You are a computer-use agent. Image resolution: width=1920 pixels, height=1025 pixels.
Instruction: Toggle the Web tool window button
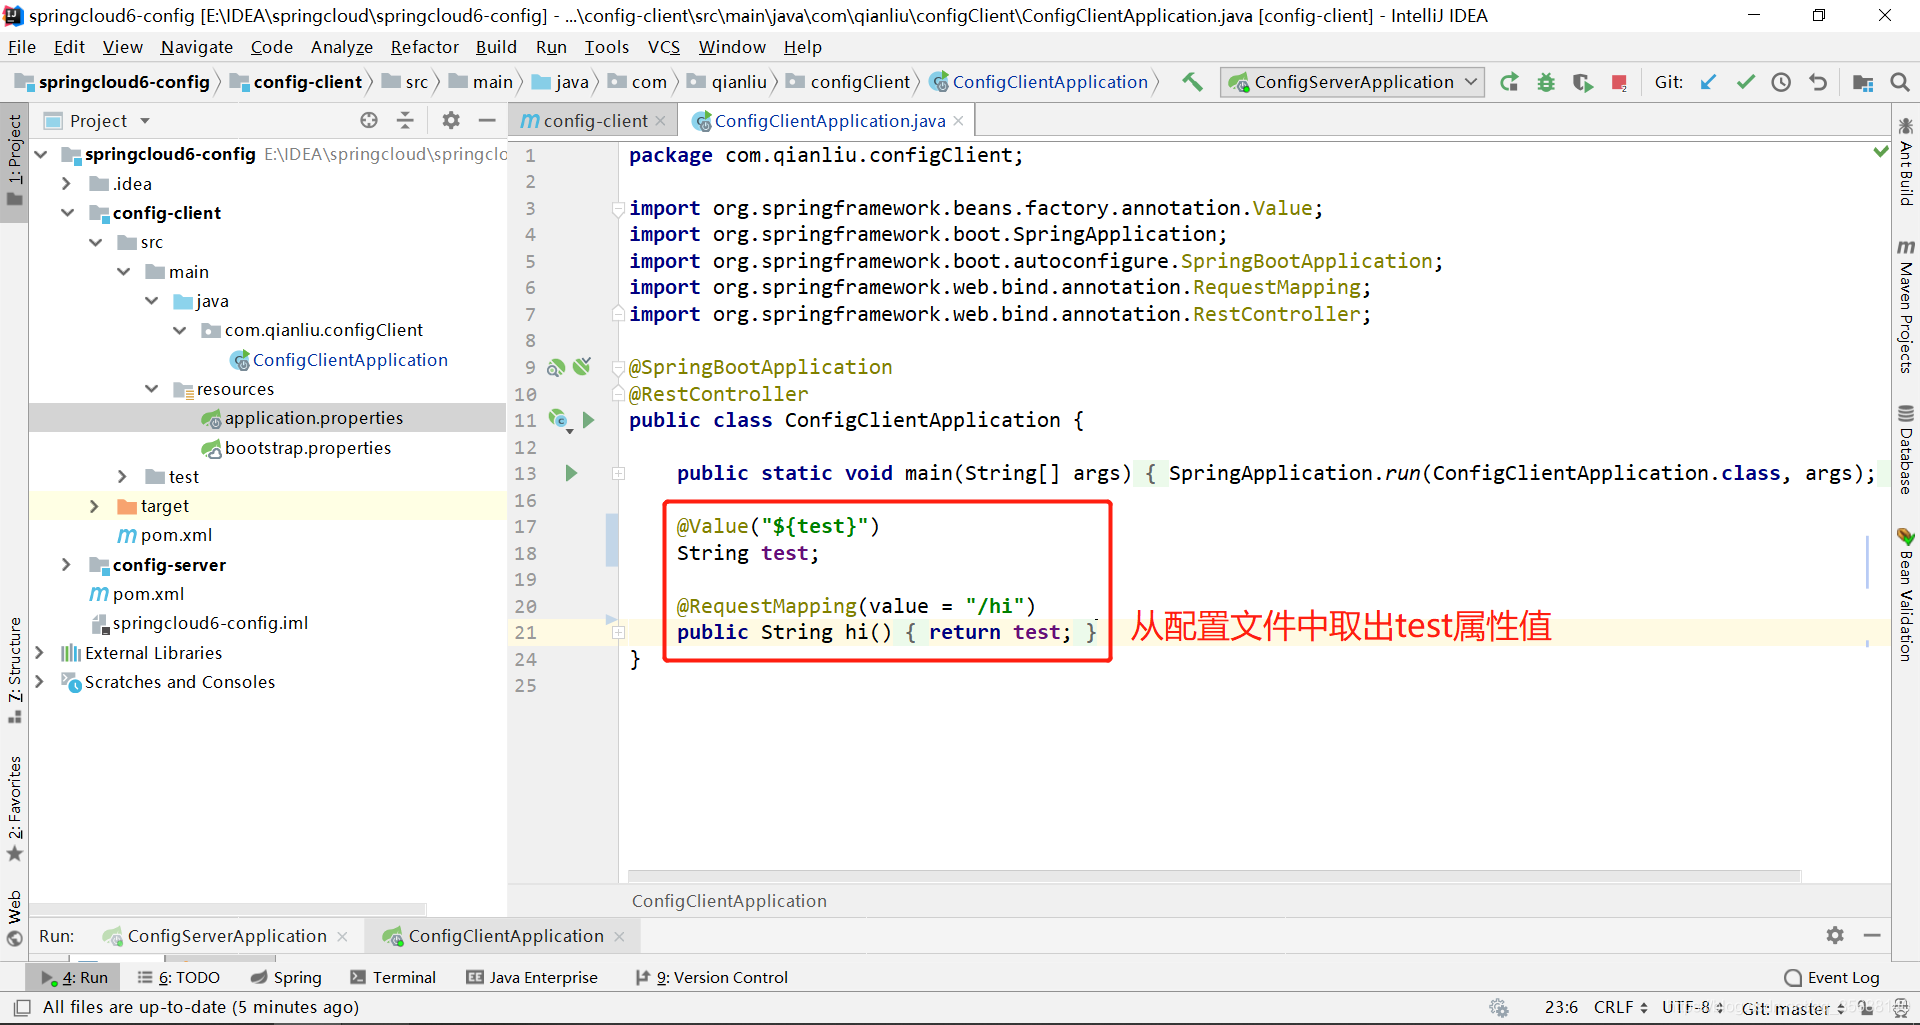[14, 918]
